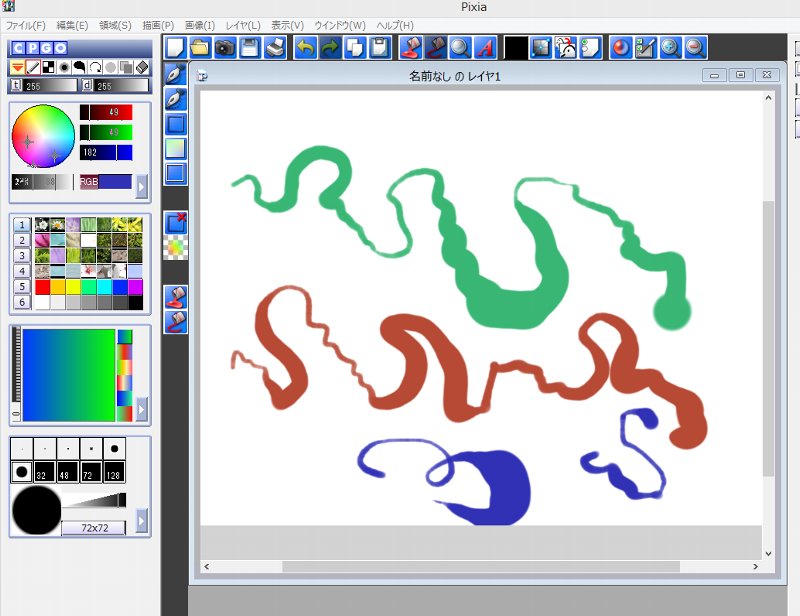Image resolution: width=800 pixels, height=616 pixels.
Task: Click the New document icon in toolbar
Action: 175,47
